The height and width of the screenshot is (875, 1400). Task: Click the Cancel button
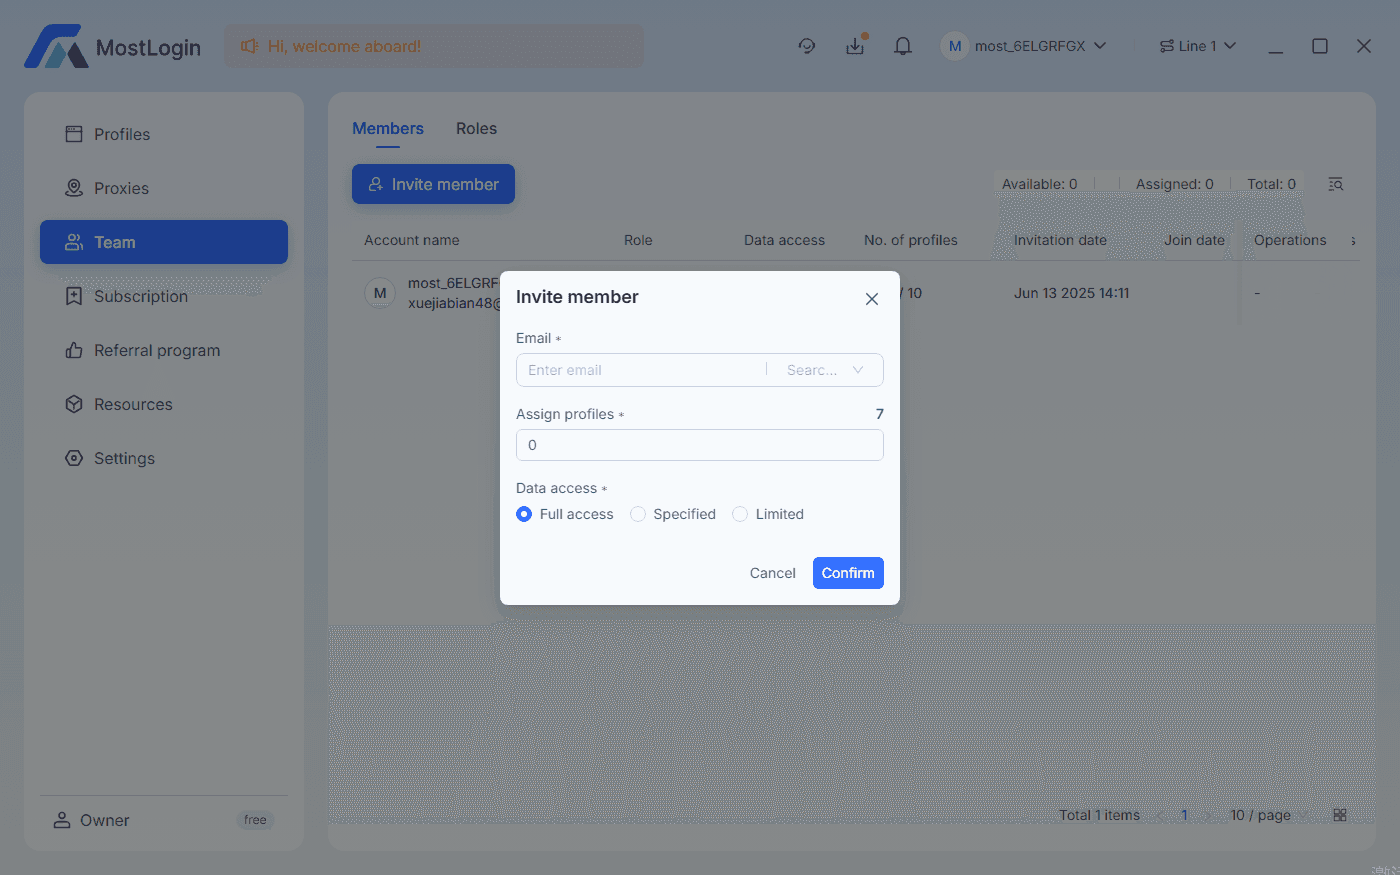[773, 573]
